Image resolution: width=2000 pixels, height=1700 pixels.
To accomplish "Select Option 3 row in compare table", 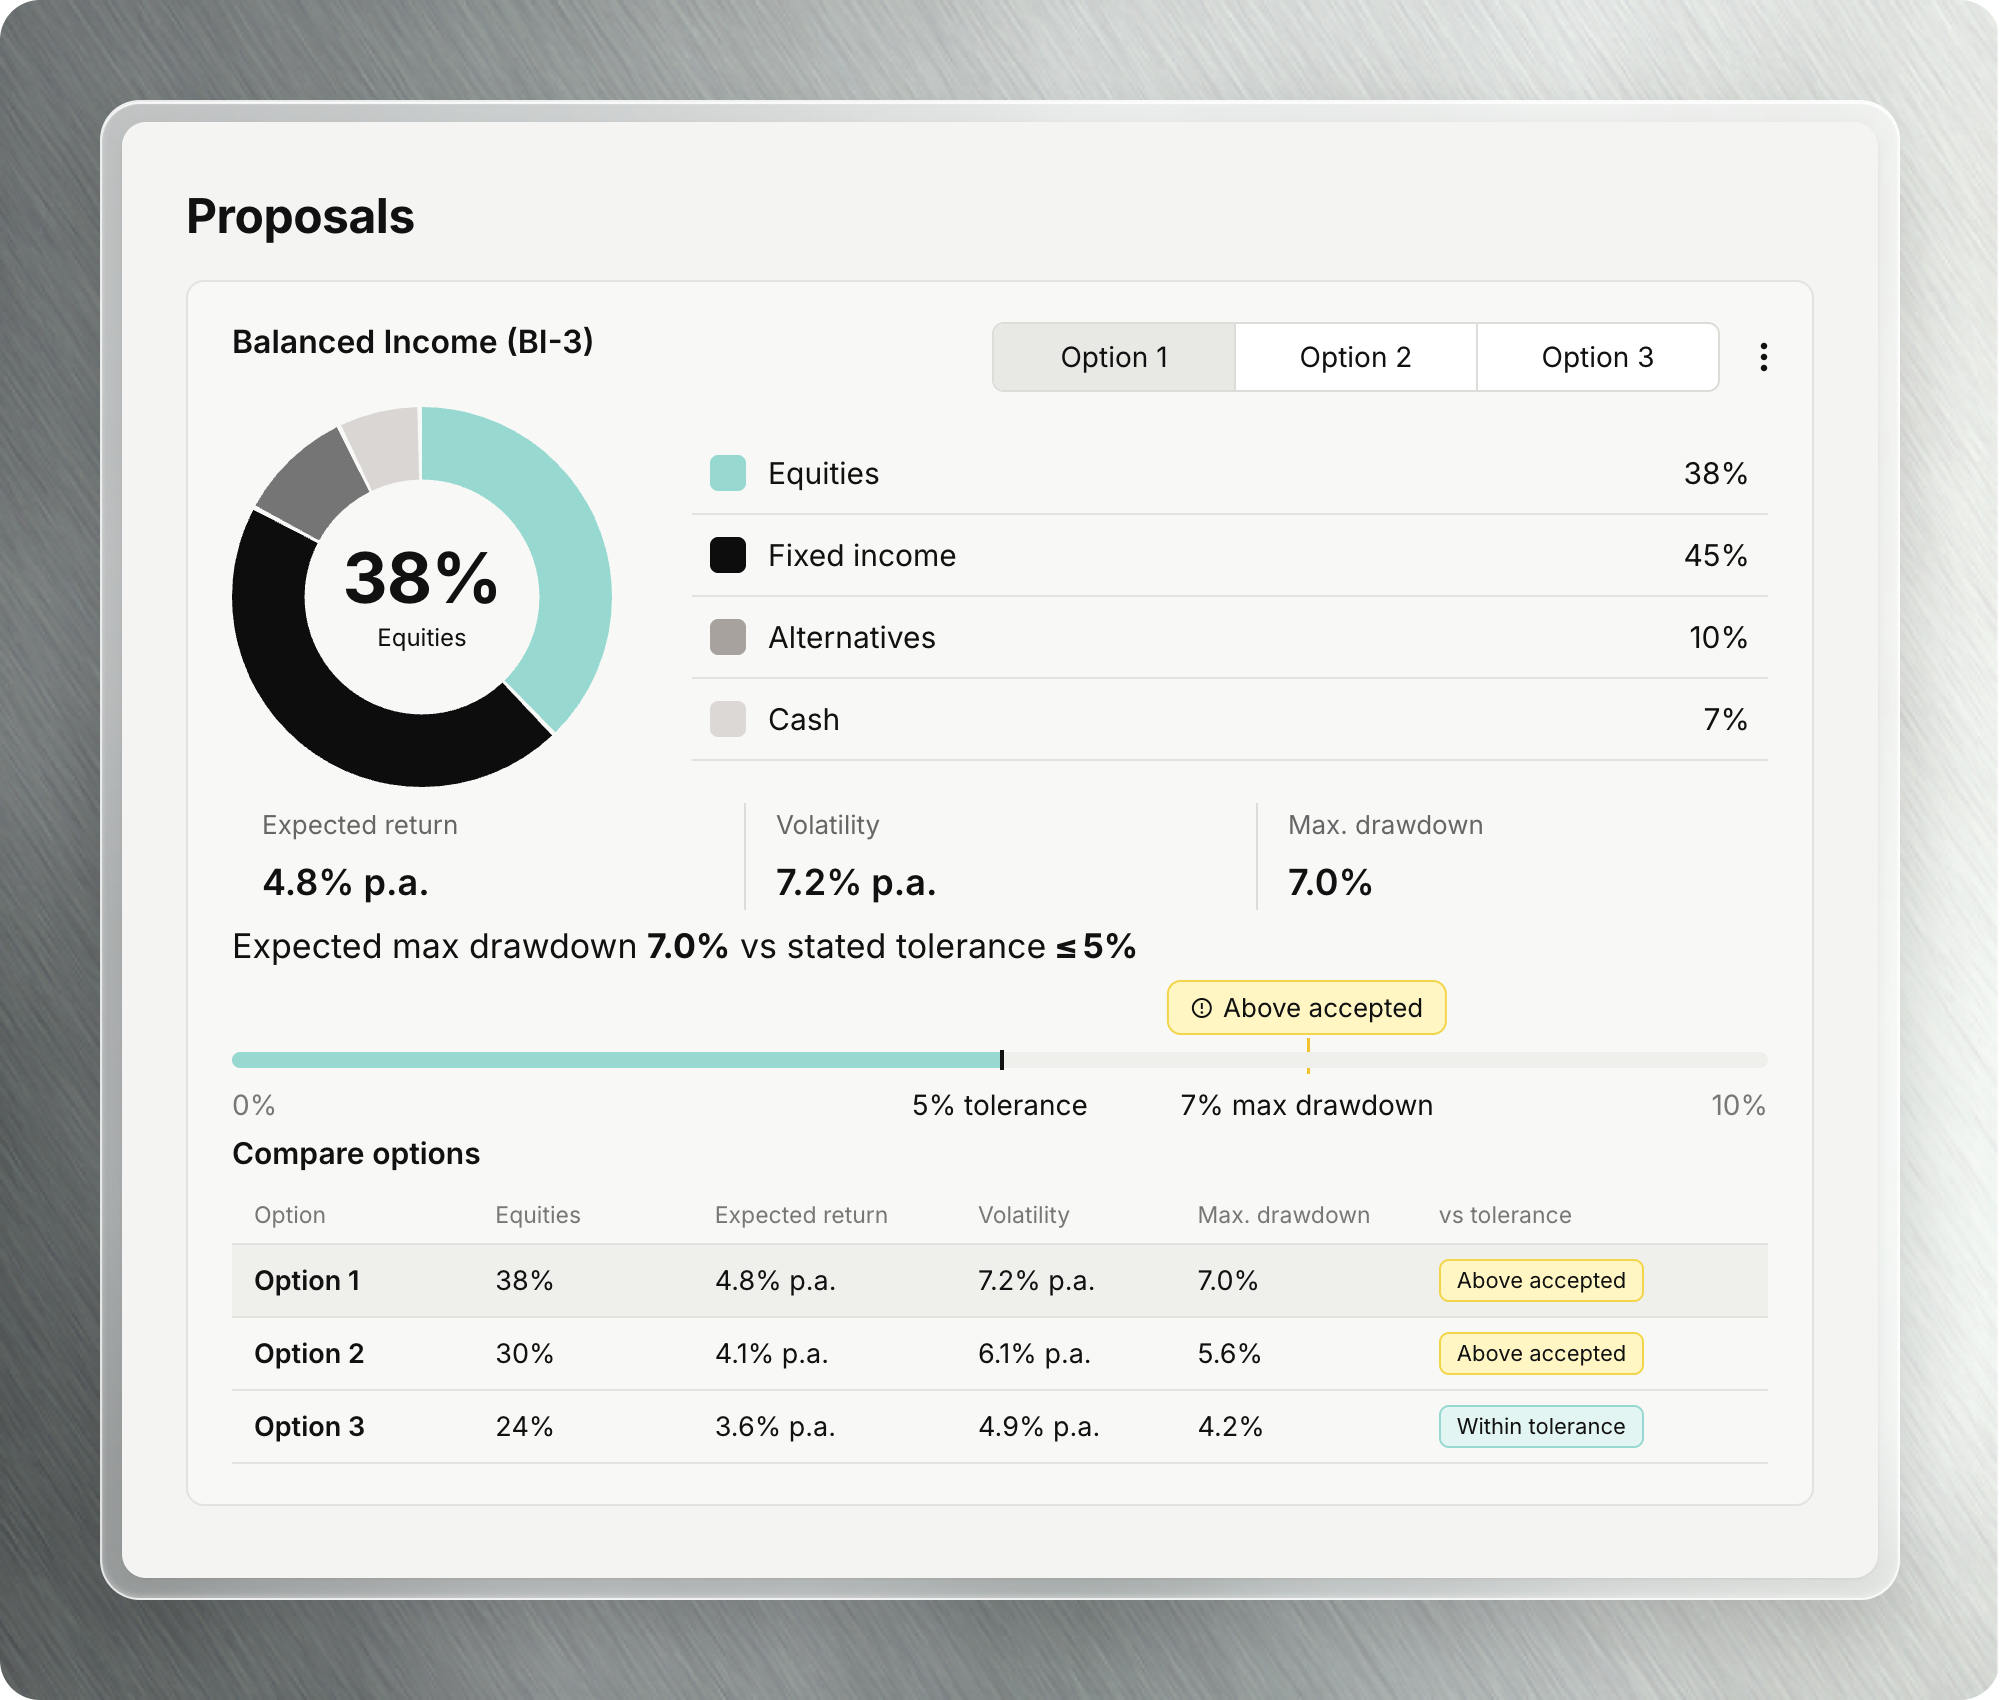I will (999, 1426).
